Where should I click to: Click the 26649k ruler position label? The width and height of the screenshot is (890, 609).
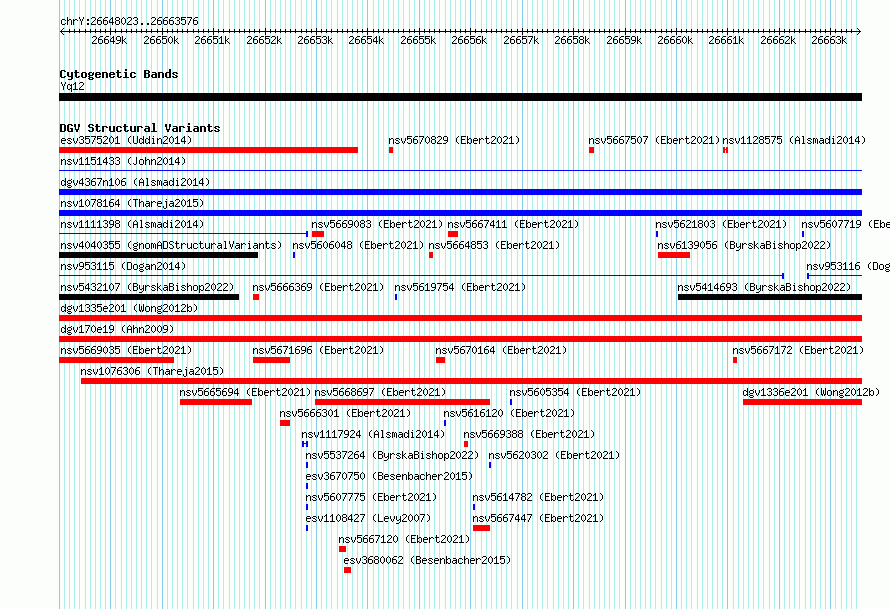pos(109,40)
